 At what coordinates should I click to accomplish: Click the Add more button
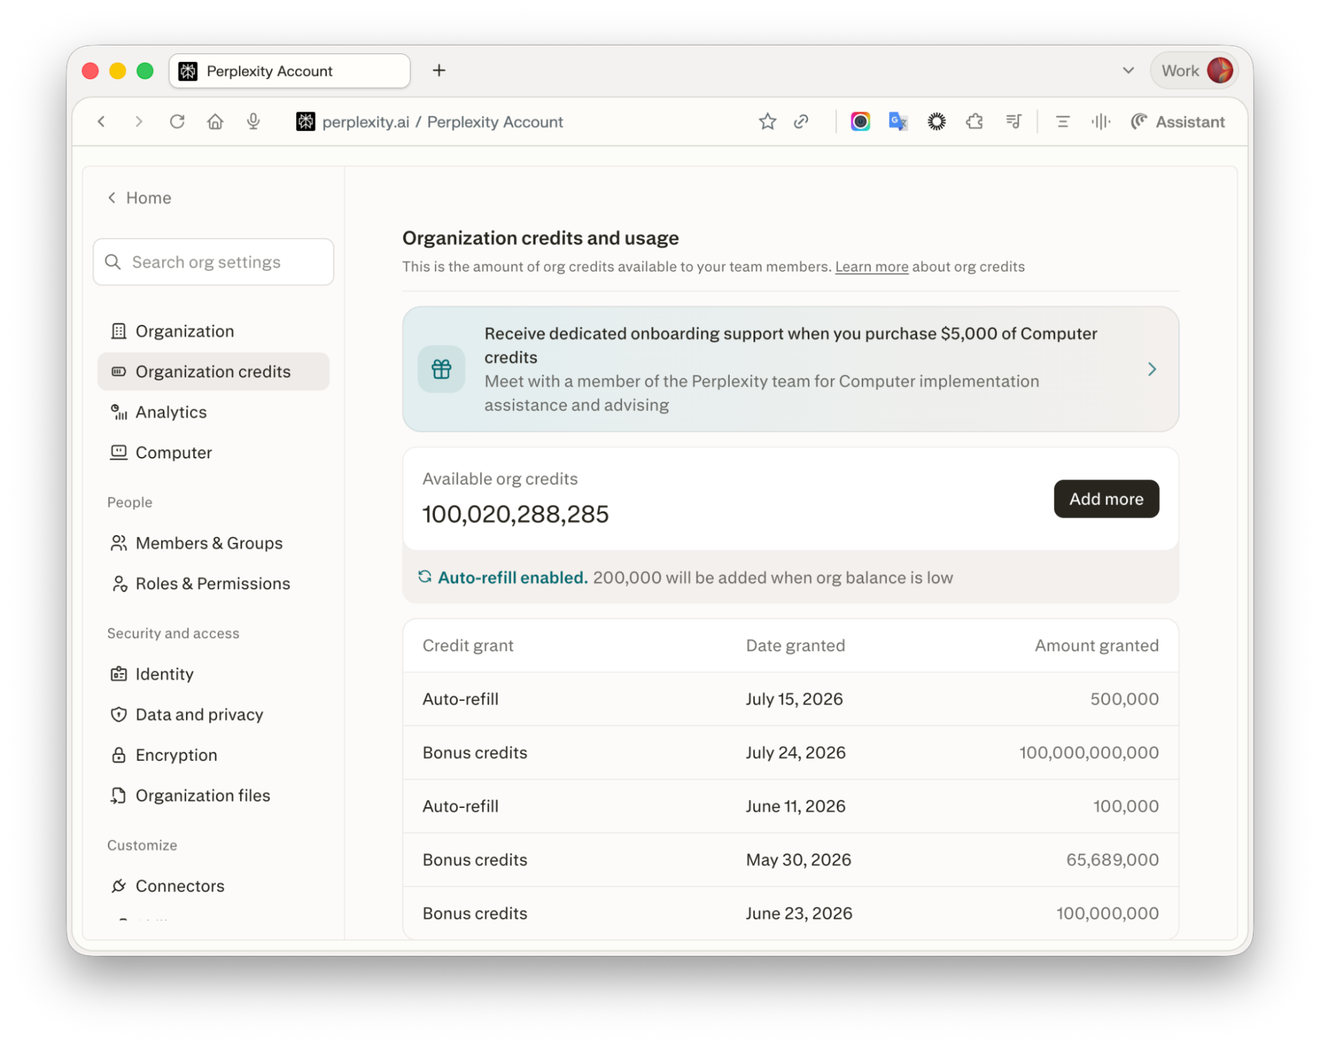point(1106,499)
